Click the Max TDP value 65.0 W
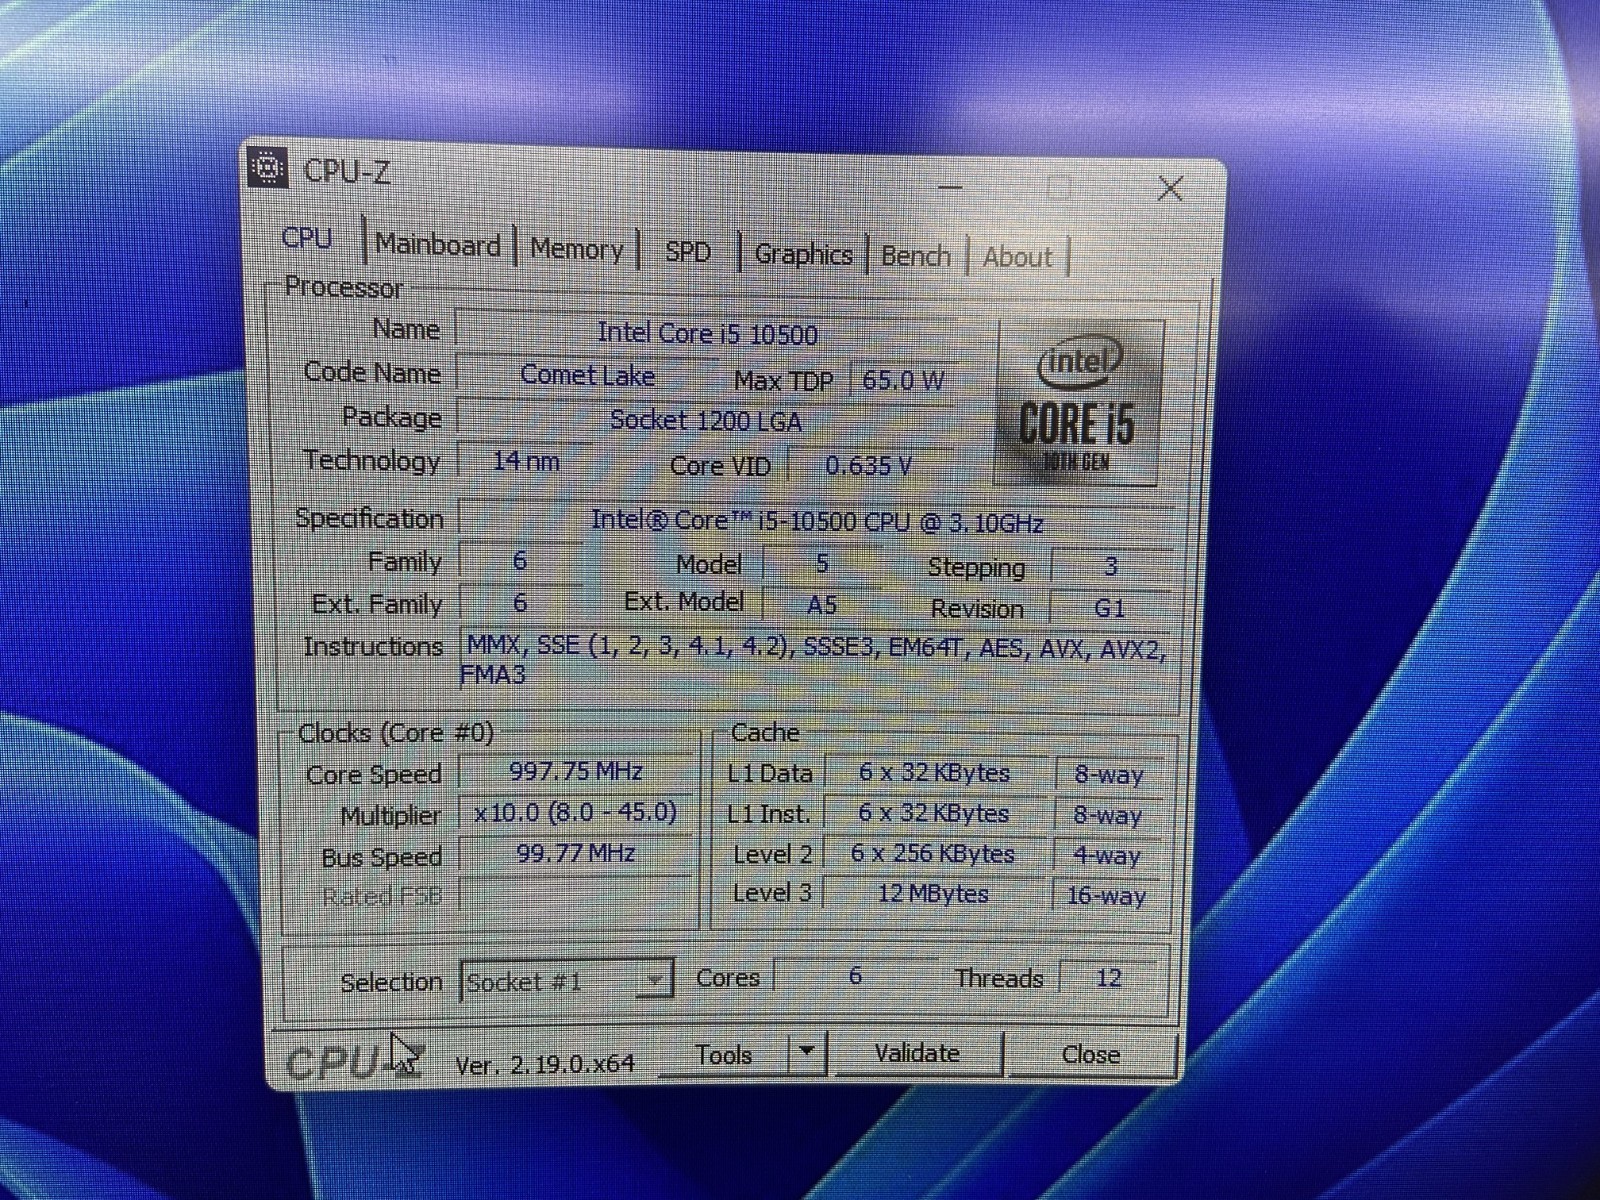This screenshot has width=1600, height=1200. click(903, 381)
